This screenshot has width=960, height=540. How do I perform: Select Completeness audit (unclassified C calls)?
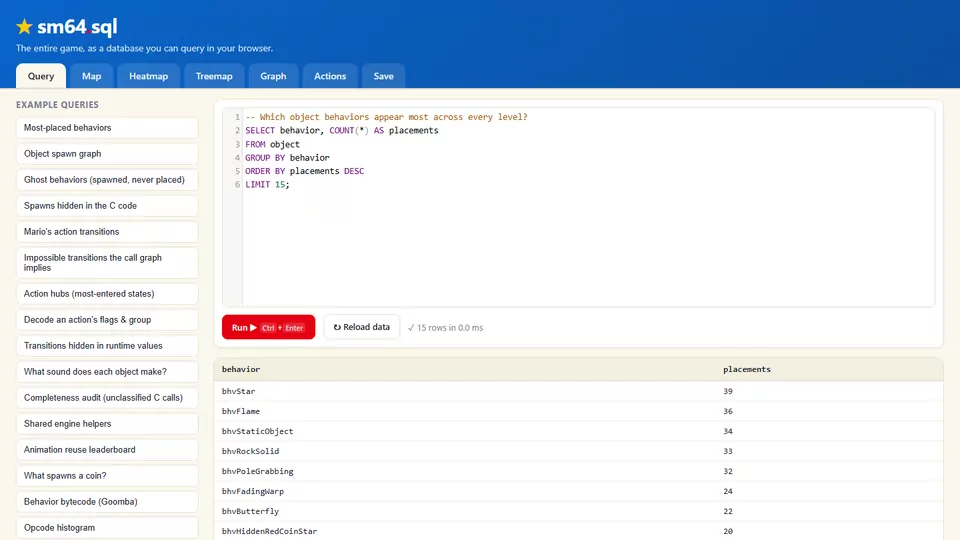(x=107, y=398)
